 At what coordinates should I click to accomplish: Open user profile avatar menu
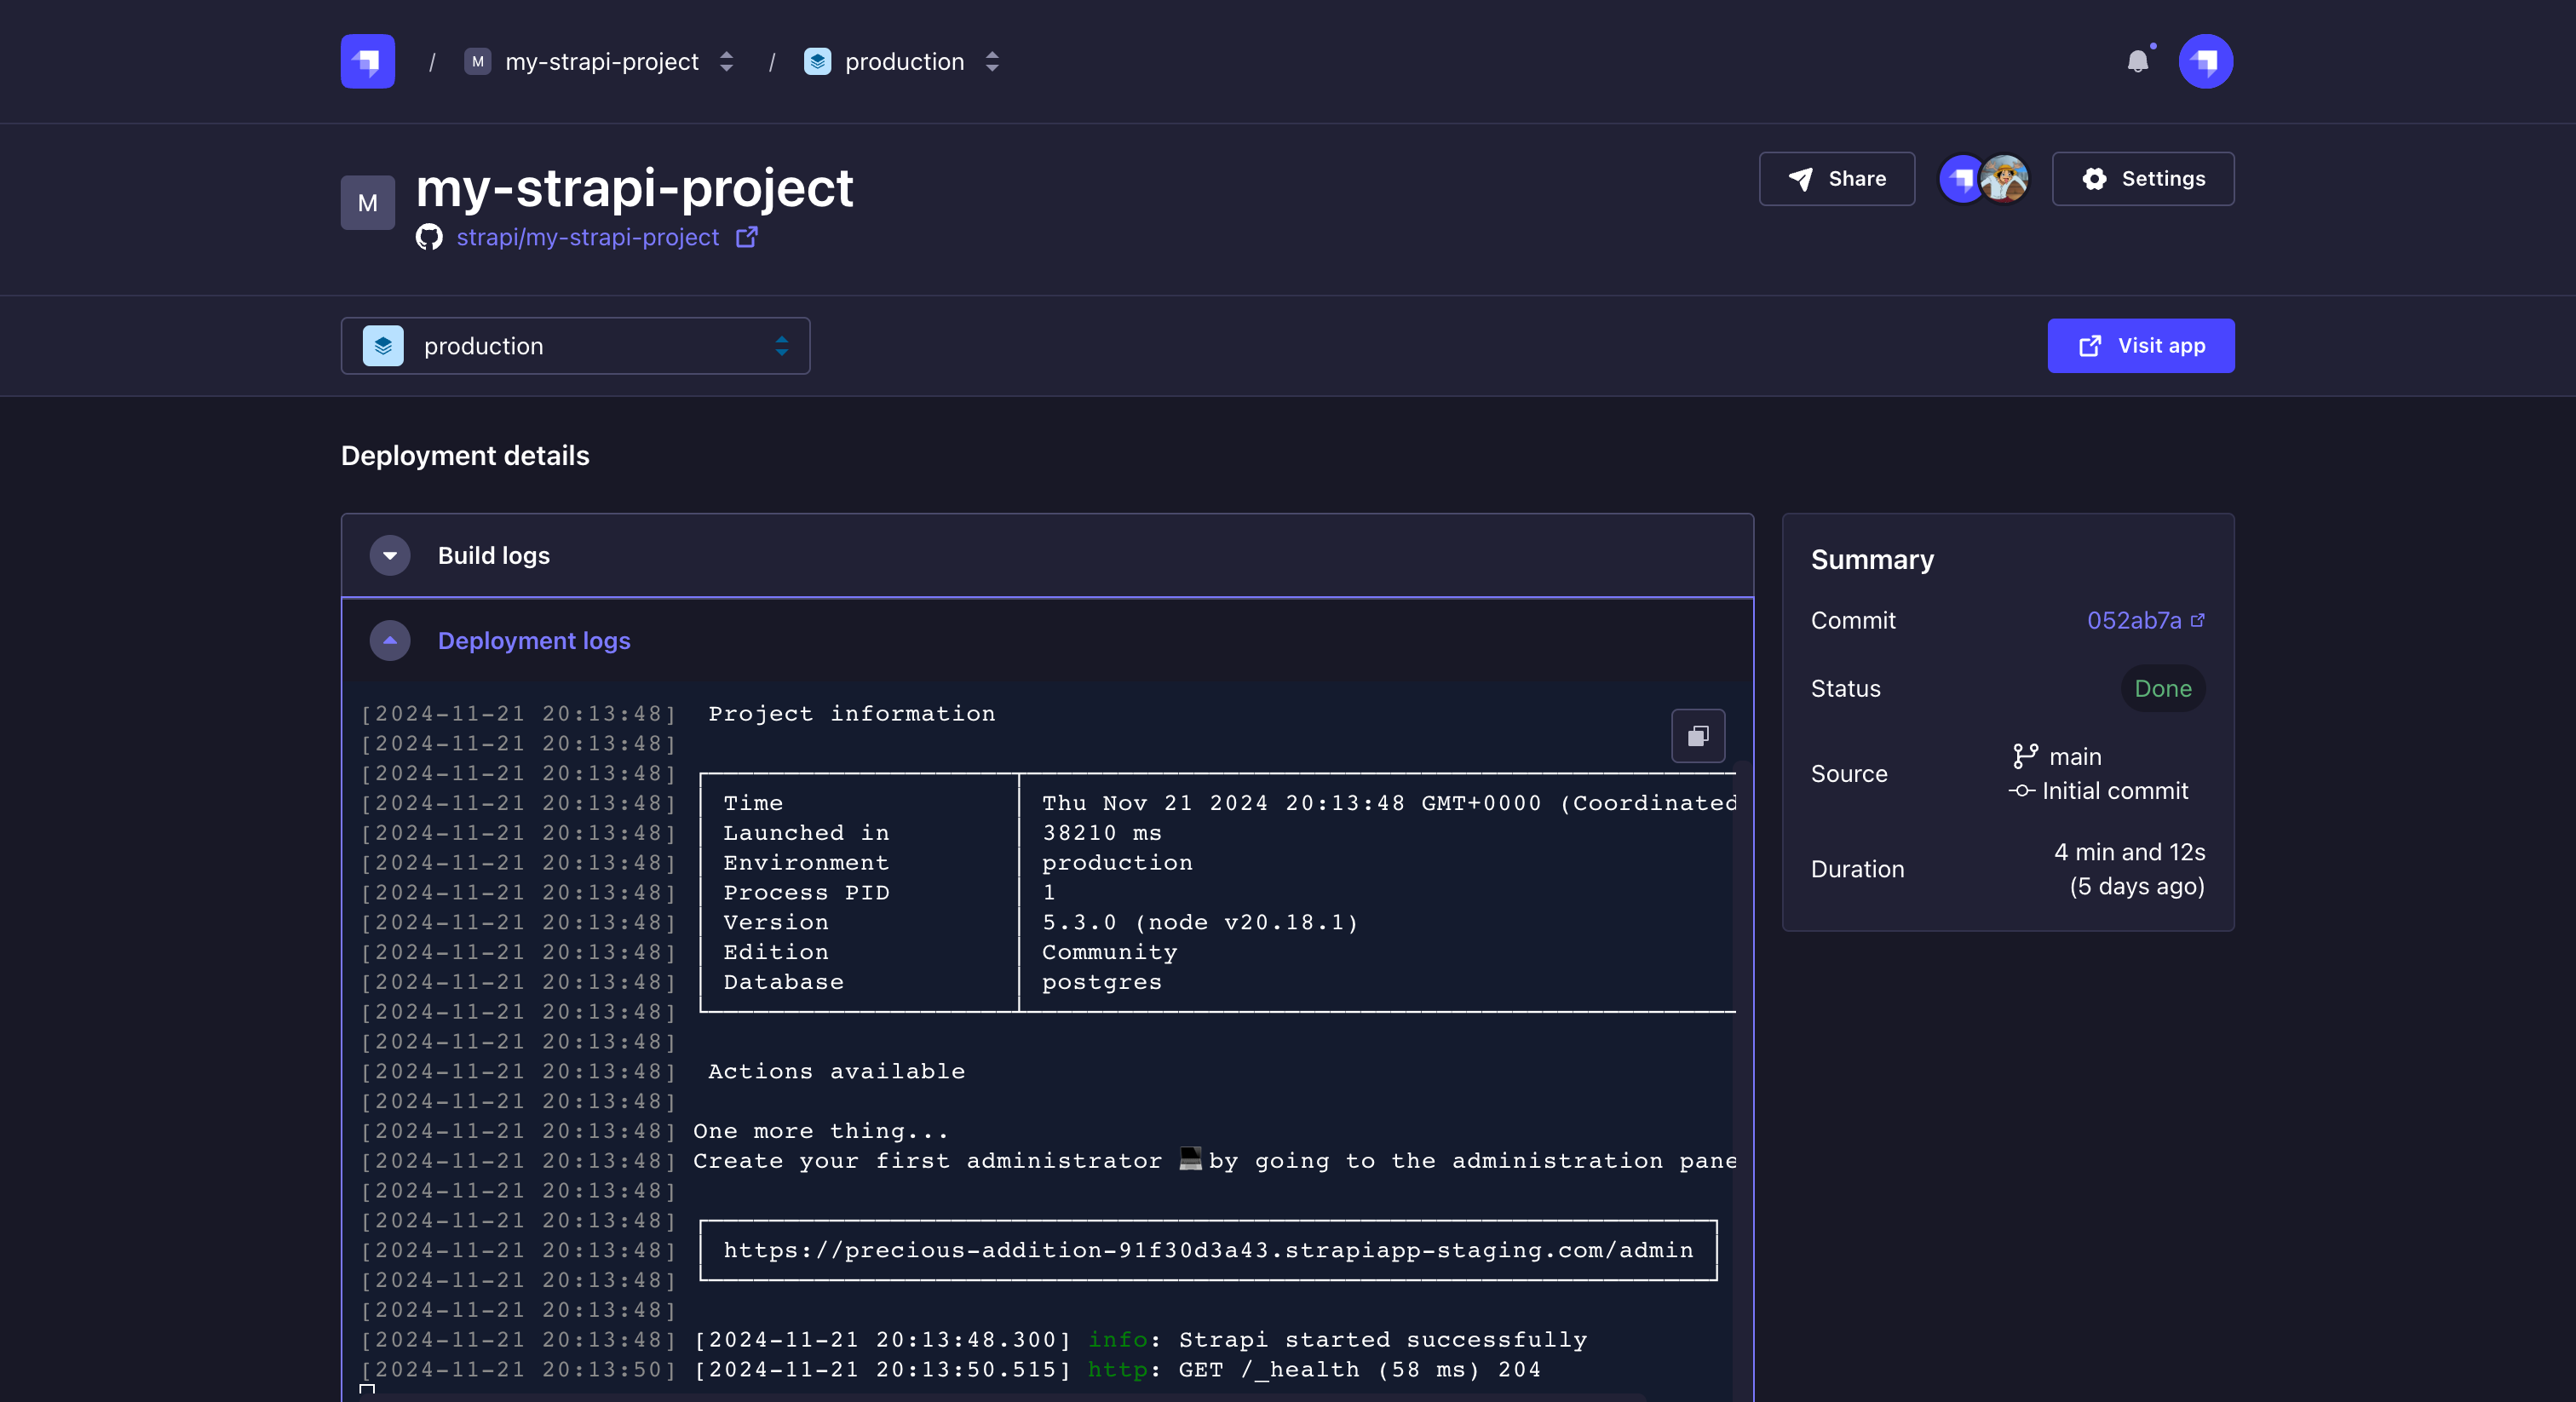[x=2205, y=62]
